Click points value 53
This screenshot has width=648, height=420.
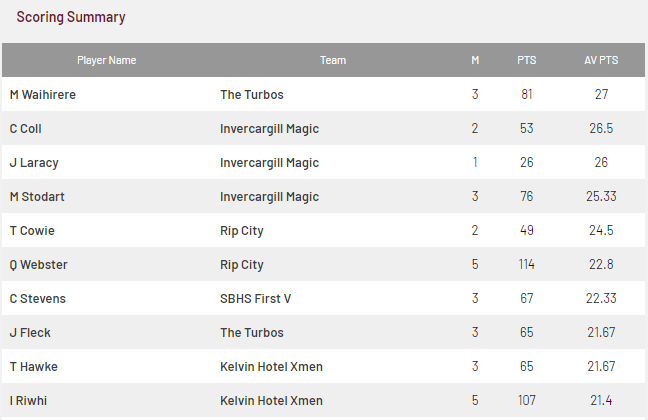coord(526,128)
